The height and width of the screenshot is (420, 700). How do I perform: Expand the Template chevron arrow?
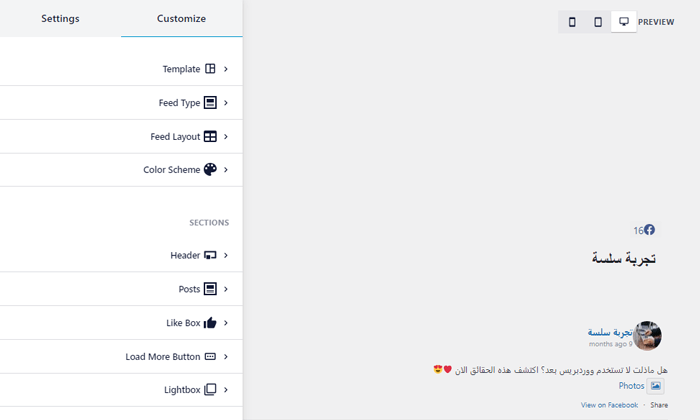pos(226,69)
